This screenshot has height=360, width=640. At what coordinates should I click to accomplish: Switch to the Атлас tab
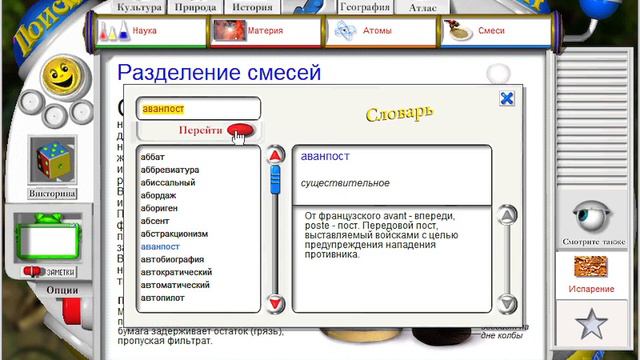pyautogui.click(x=422, y=7)
